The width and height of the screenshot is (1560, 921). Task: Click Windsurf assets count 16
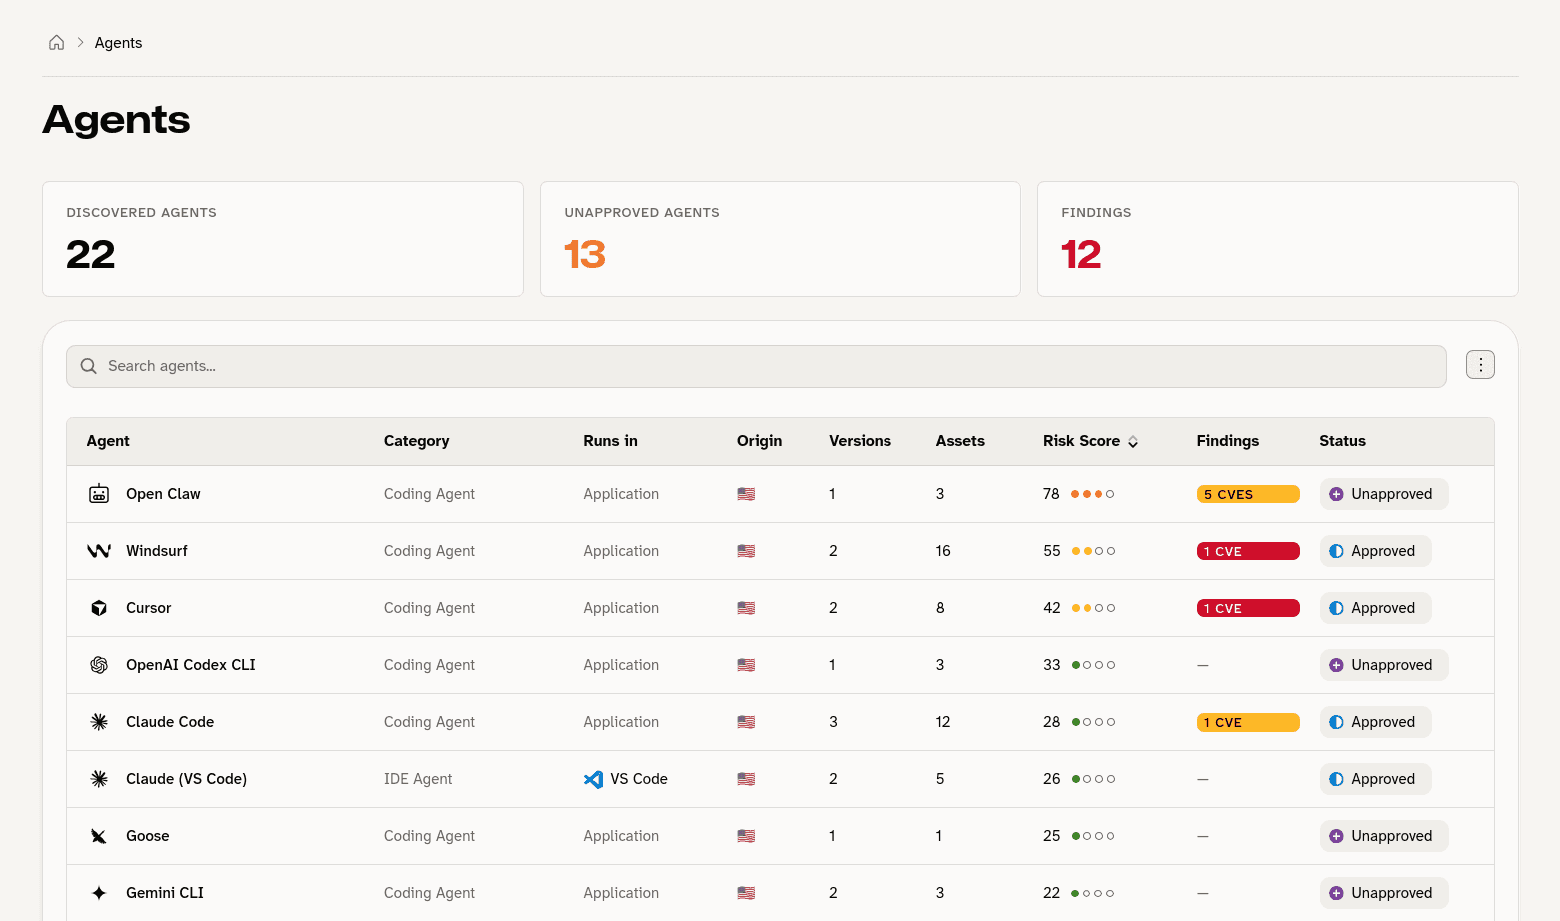943,551
